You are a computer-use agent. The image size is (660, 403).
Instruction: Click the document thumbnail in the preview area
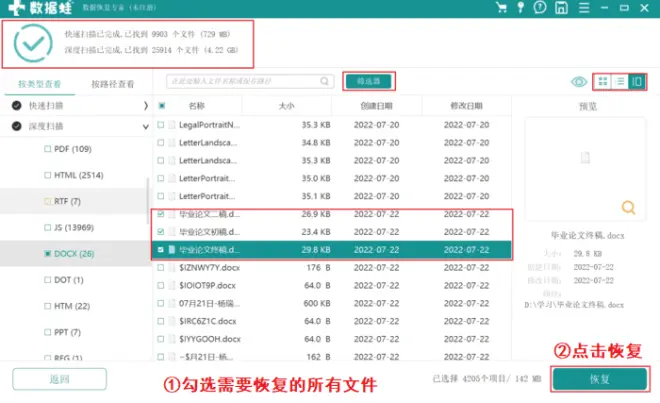coord(585,158)
